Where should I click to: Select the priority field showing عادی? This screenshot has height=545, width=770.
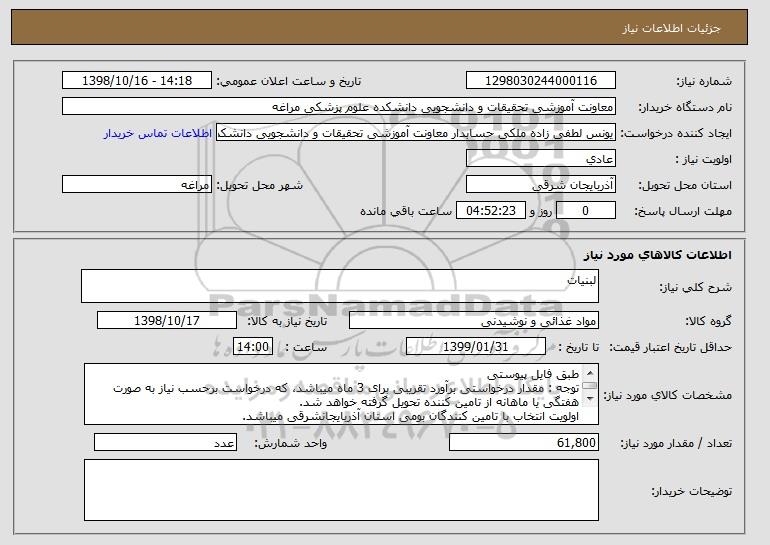(x=541, y=159)
